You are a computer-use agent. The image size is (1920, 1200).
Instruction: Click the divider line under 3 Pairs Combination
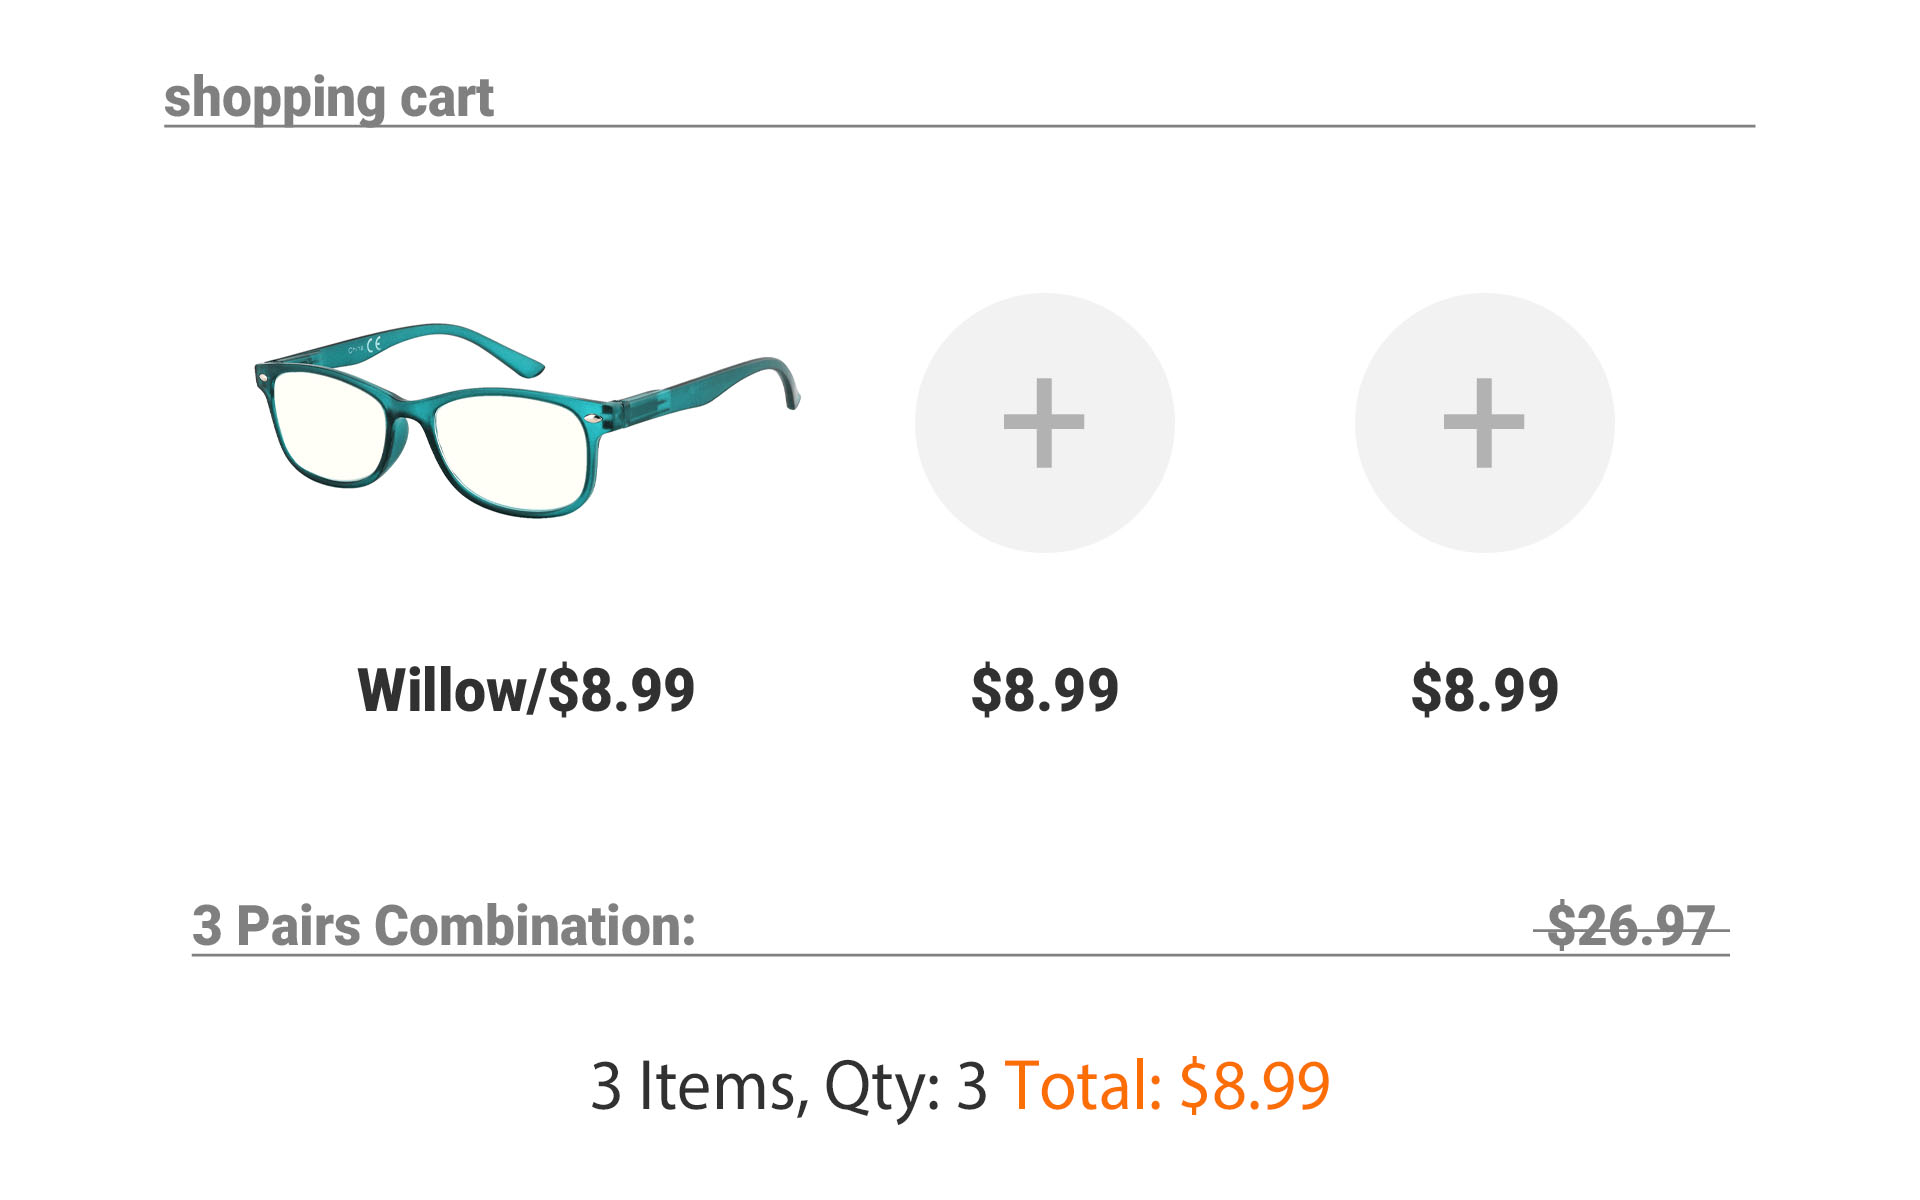click(x=1000, y=955)
